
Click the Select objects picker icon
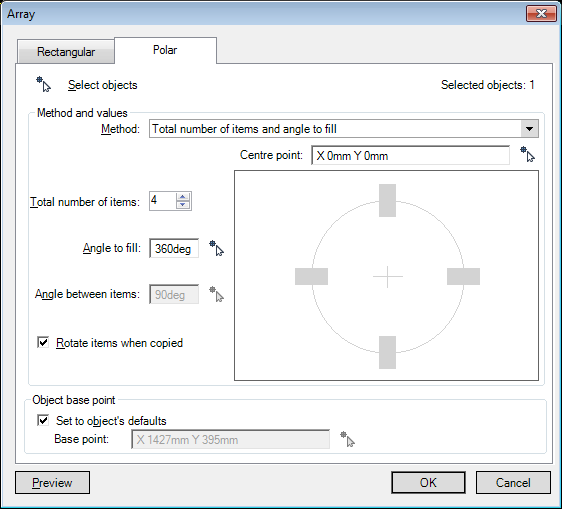[x=43, y=84]
